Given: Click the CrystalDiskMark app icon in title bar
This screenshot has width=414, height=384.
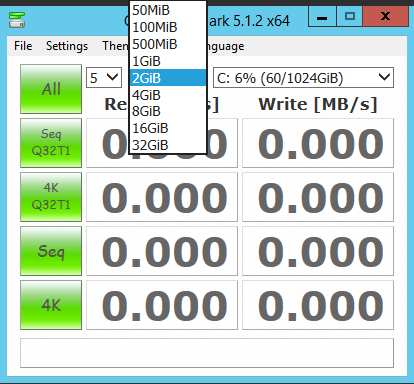Looking at the screenshot, I should 17,20.
